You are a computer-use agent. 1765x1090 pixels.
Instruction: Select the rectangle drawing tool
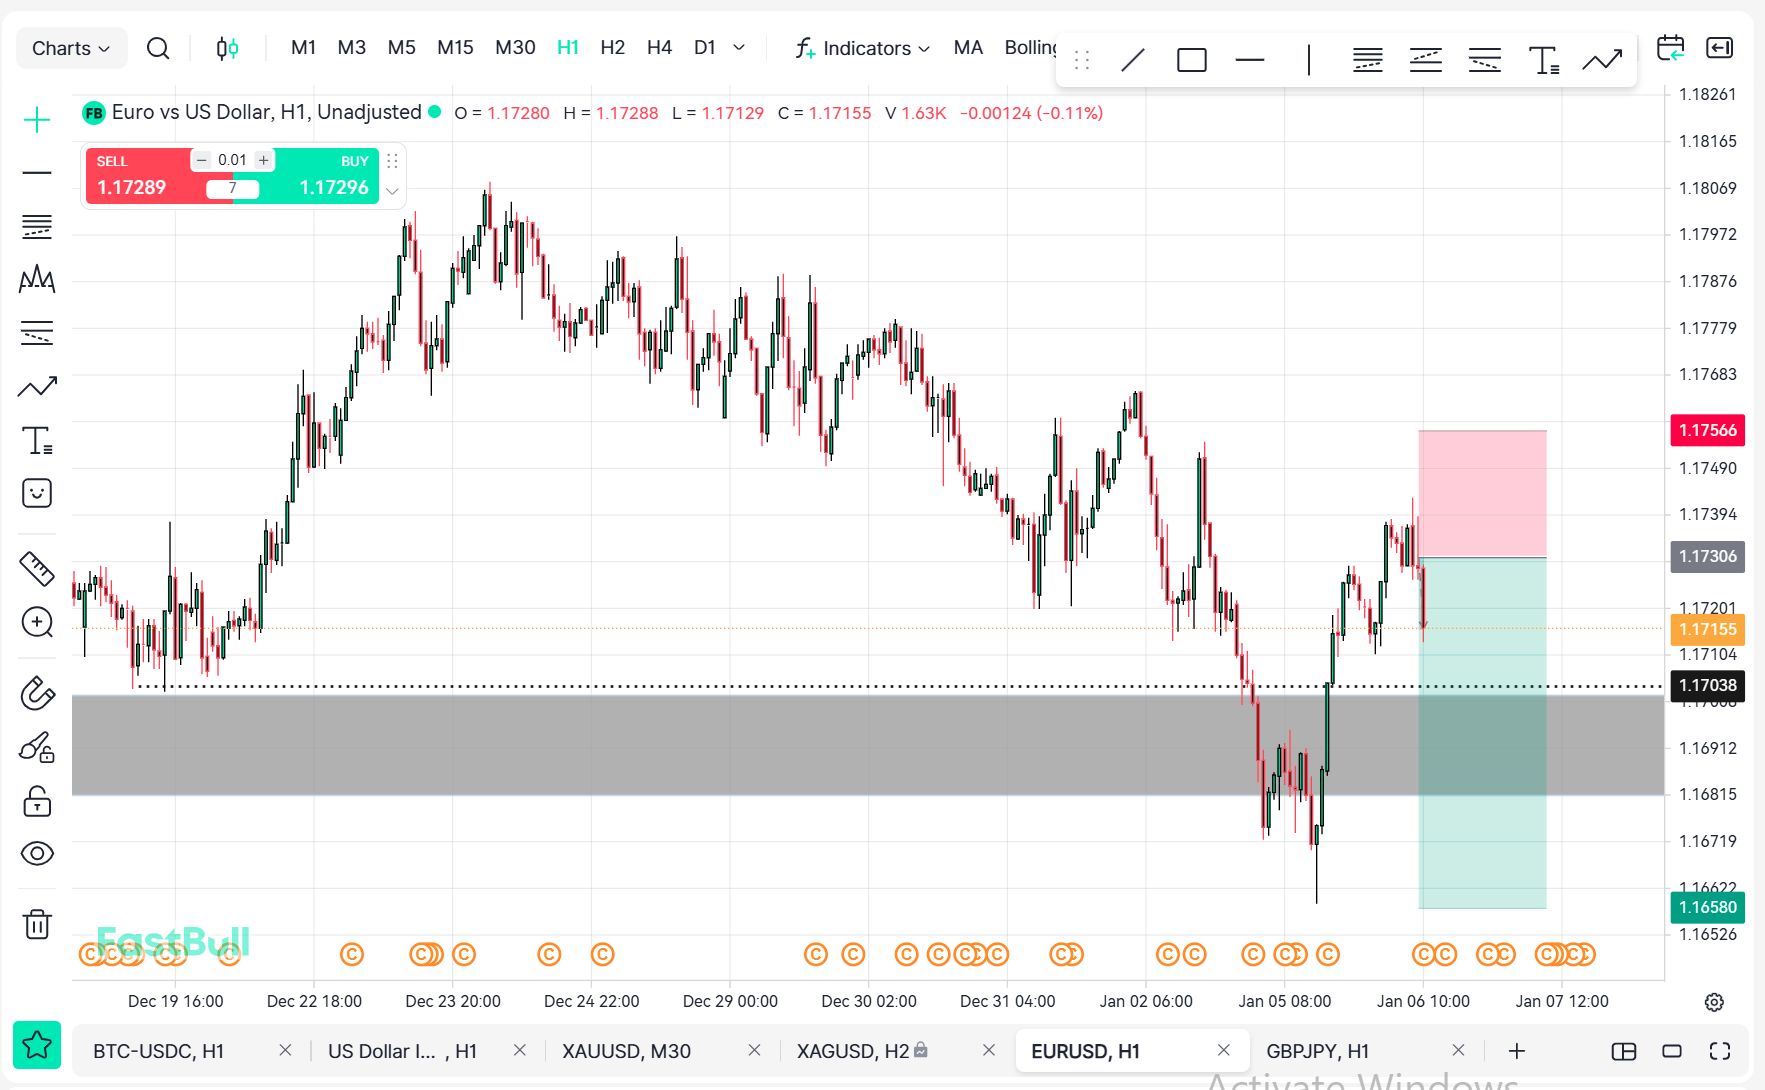pos(1191,61)
